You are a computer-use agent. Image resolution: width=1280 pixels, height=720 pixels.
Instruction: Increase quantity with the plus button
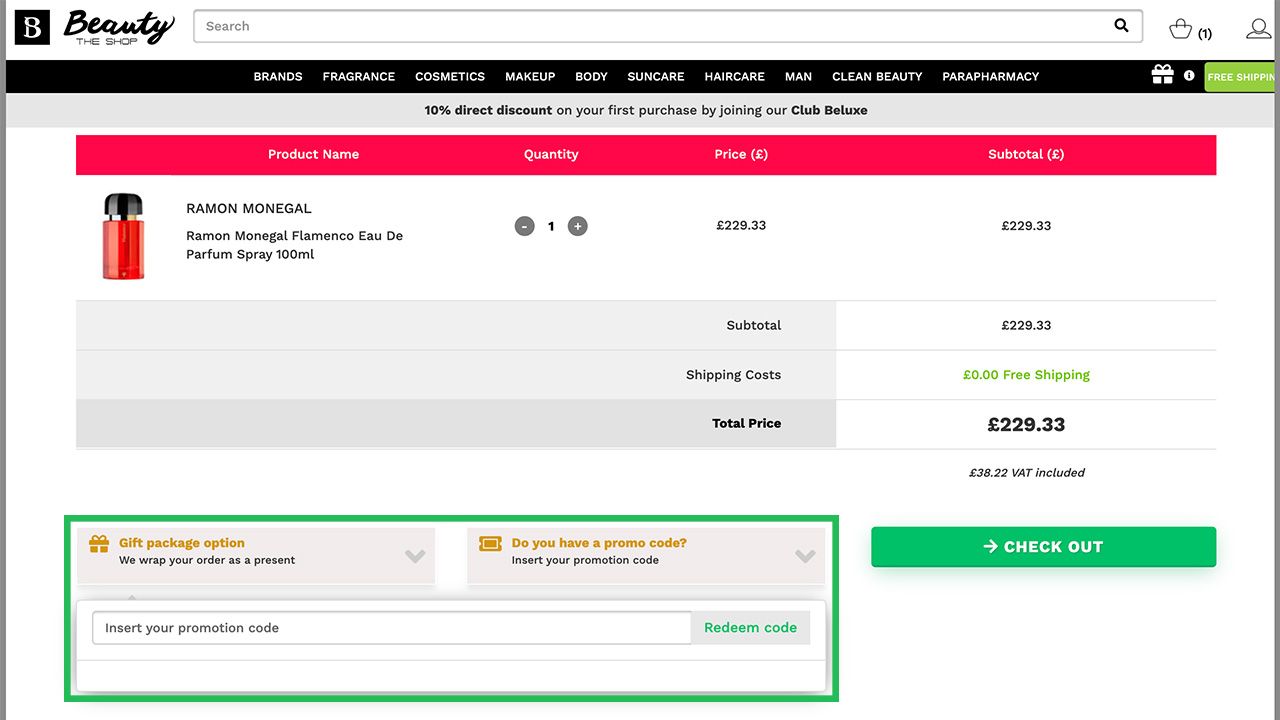tap(577, 226)
